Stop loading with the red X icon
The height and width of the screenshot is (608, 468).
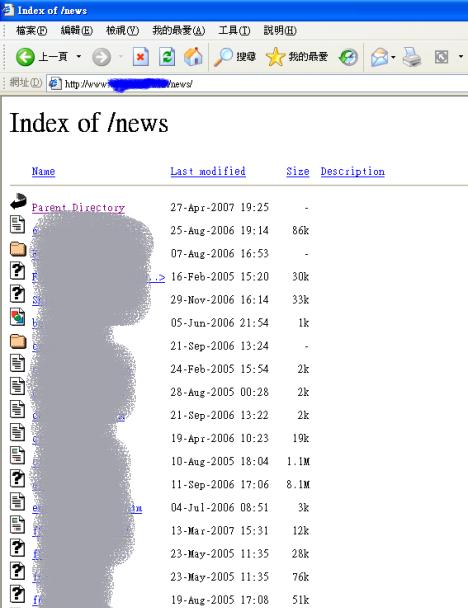pyautogui.click(x=140, y=57)
